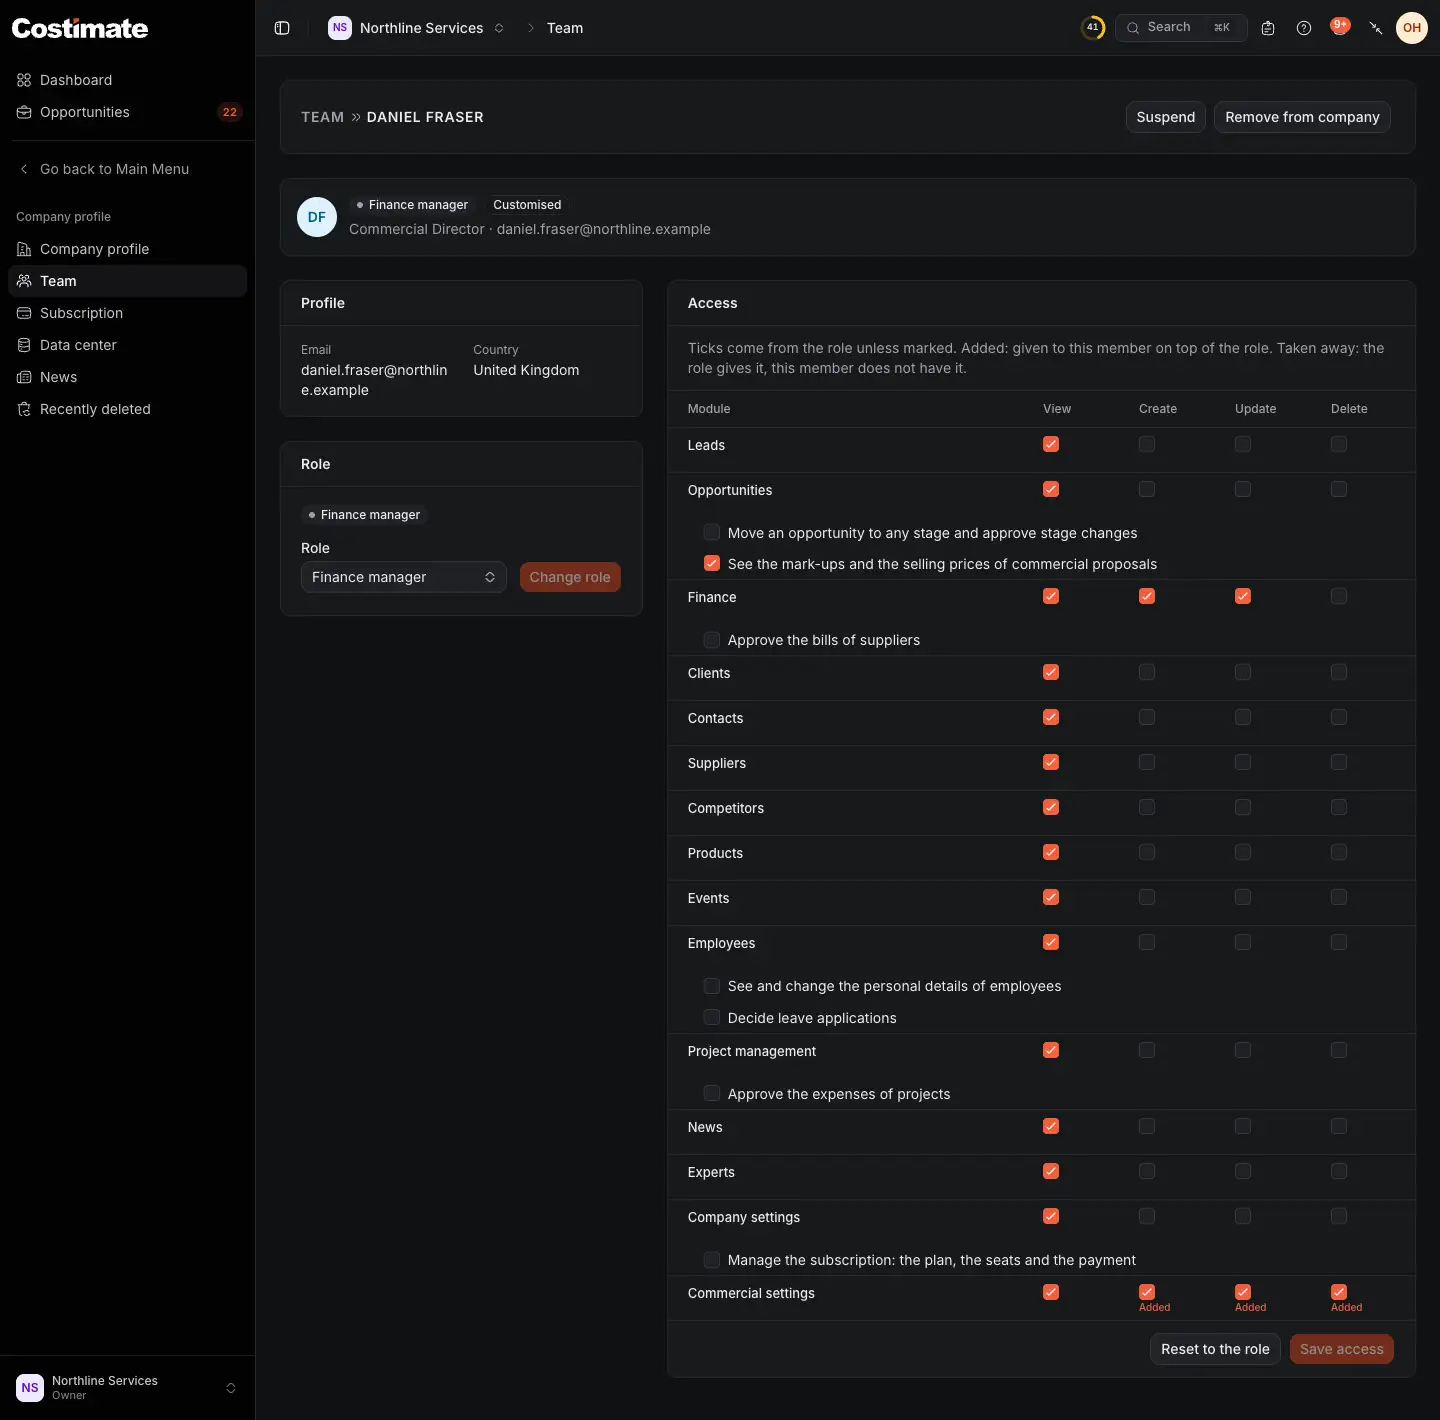The width and height of the screenshot is (1440, 1420).
Task: Click the TEAM link in page title
Action: point(322,117)
